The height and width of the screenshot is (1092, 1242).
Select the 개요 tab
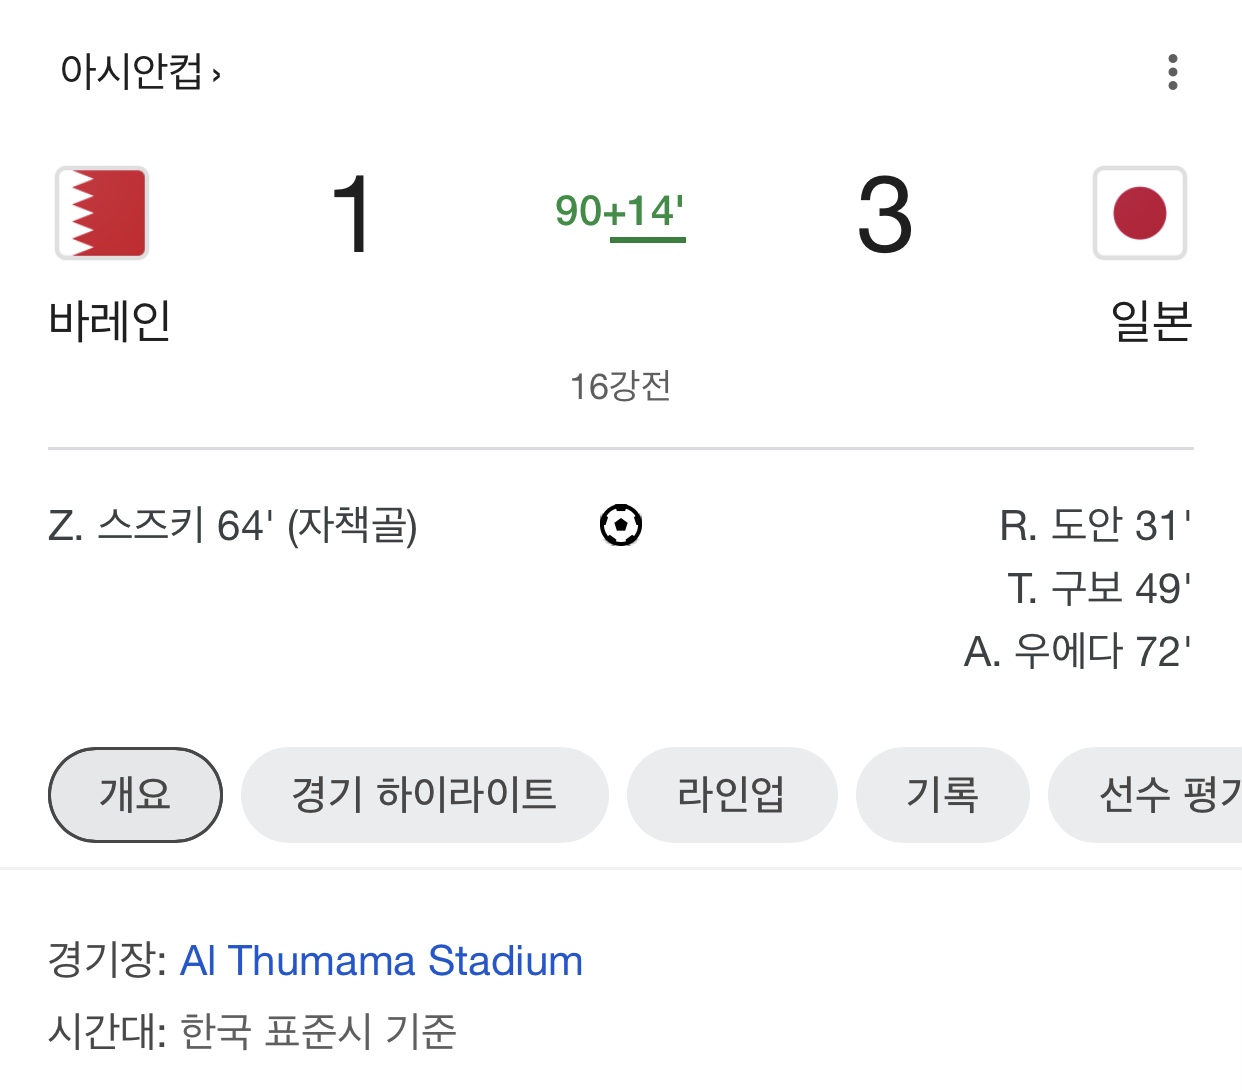point(135,795)
